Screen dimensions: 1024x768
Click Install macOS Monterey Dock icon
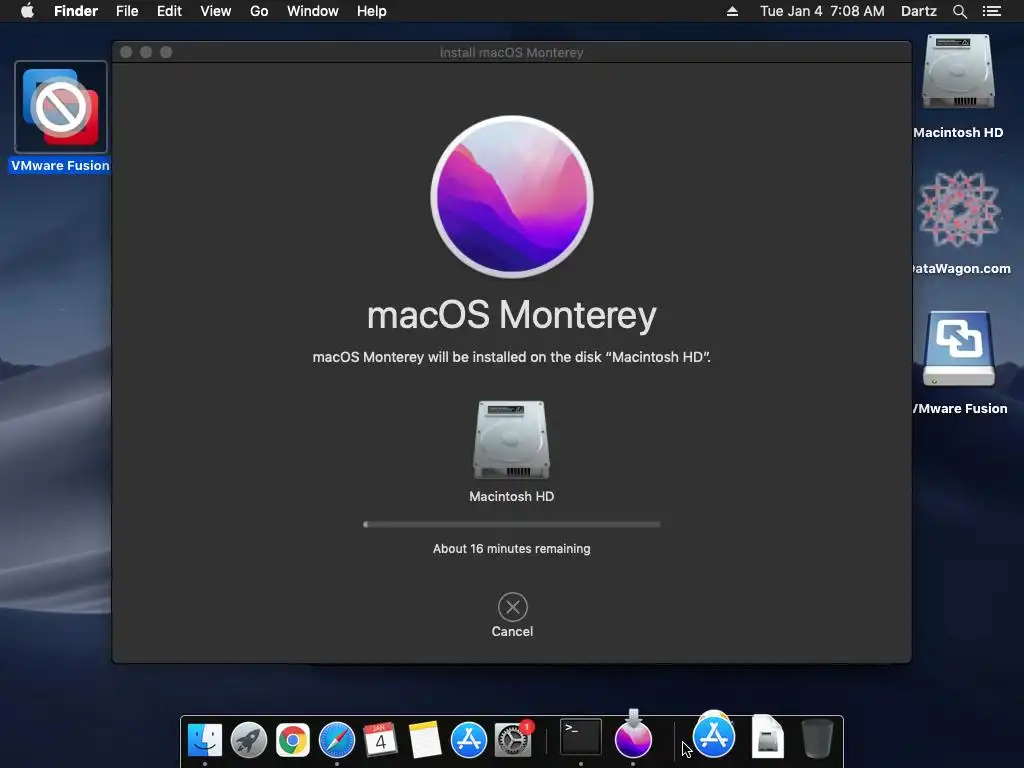click(x=633, y=737)
